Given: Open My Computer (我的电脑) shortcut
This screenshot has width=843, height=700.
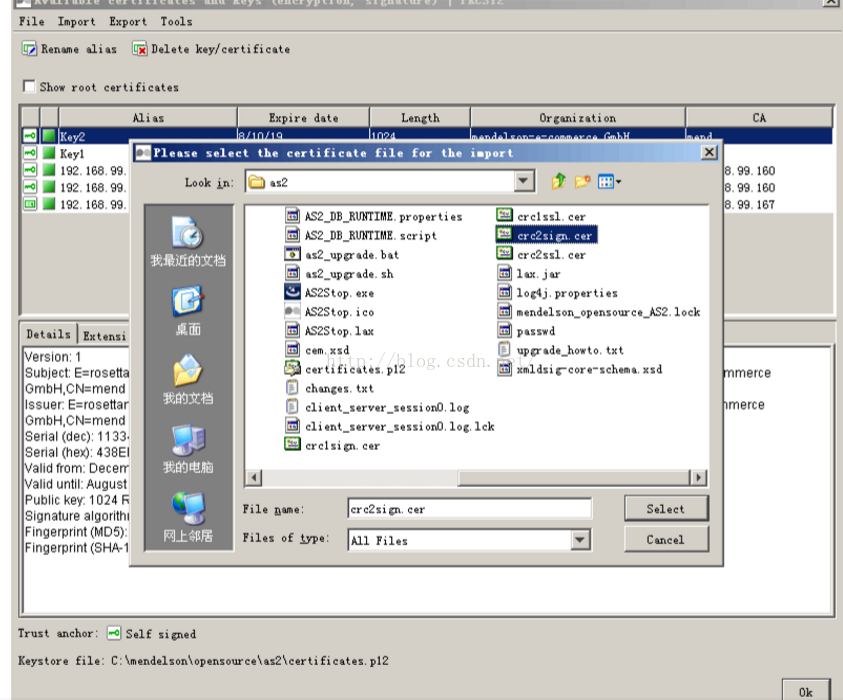Looking at the screenshot, I should [x=188, y=449].
